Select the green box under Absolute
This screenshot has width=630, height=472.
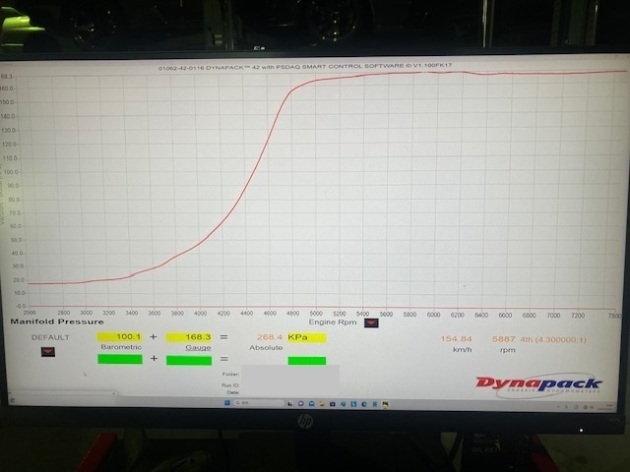coord(306,360)
